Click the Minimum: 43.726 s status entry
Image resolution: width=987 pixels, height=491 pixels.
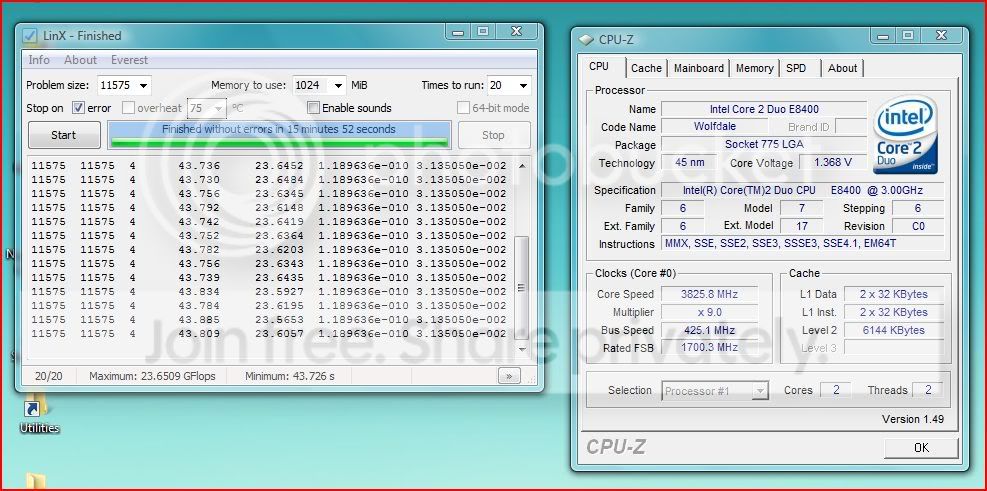290,376
